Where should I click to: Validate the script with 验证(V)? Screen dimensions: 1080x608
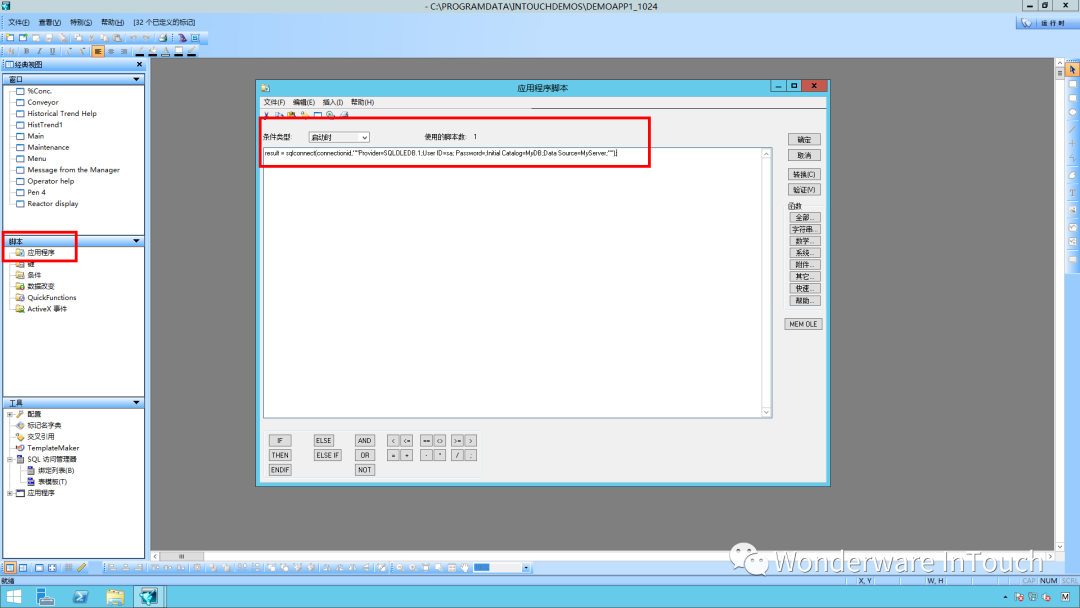coord(804,189)
